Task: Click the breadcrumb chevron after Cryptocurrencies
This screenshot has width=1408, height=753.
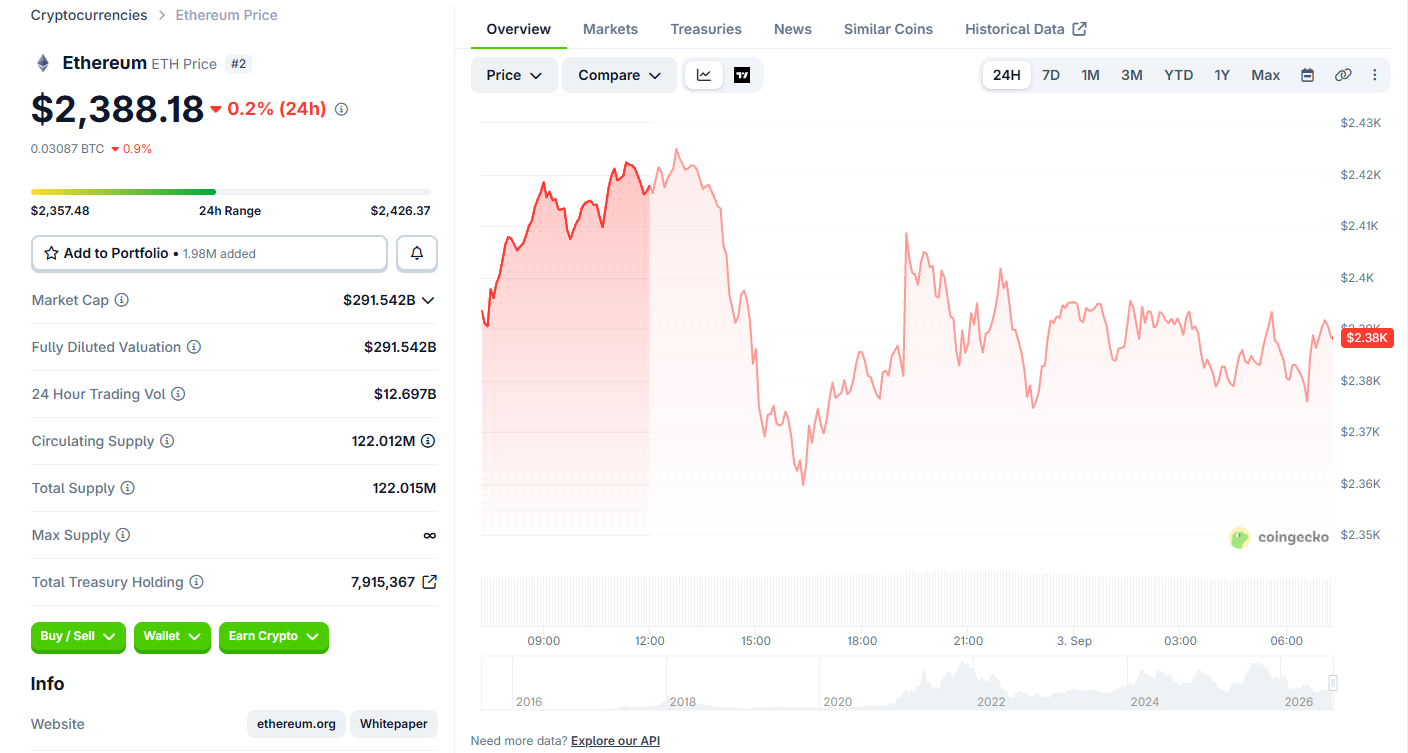Action: pyautogui.click(x=161, y=15)
